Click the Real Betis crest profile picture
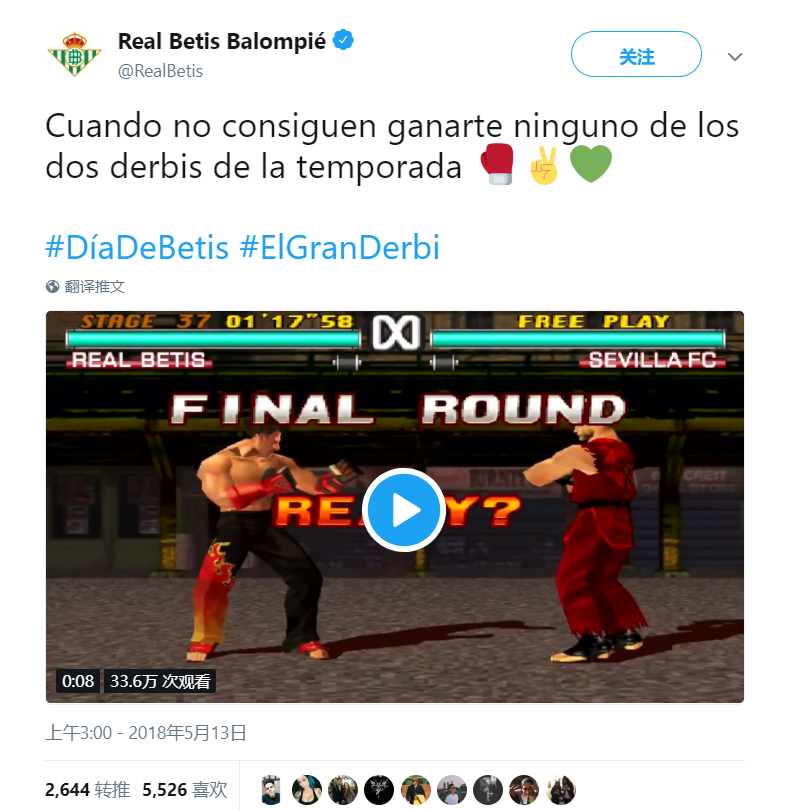Viewport: 792px width, 810px height. coord(74,55)
